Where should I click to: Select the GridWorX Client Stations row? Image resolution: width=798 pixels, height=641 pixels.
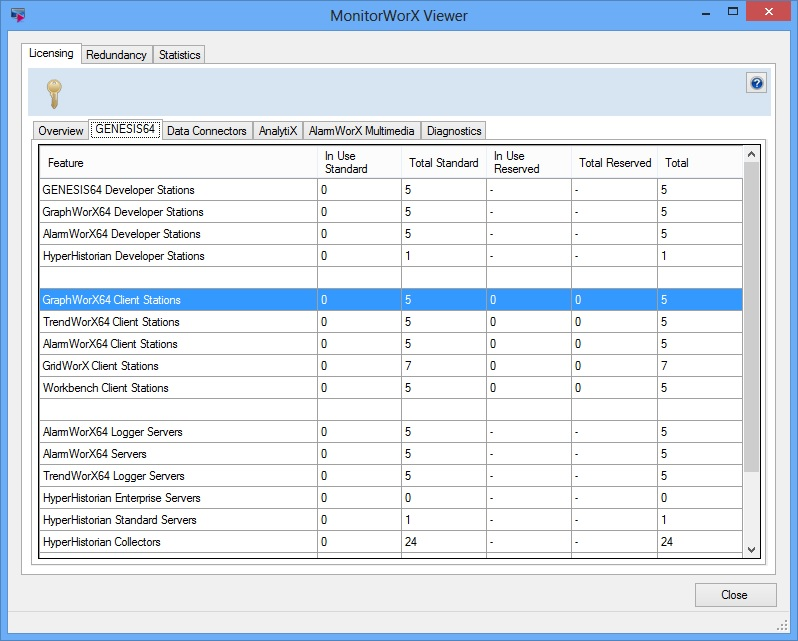pos(100,366)
